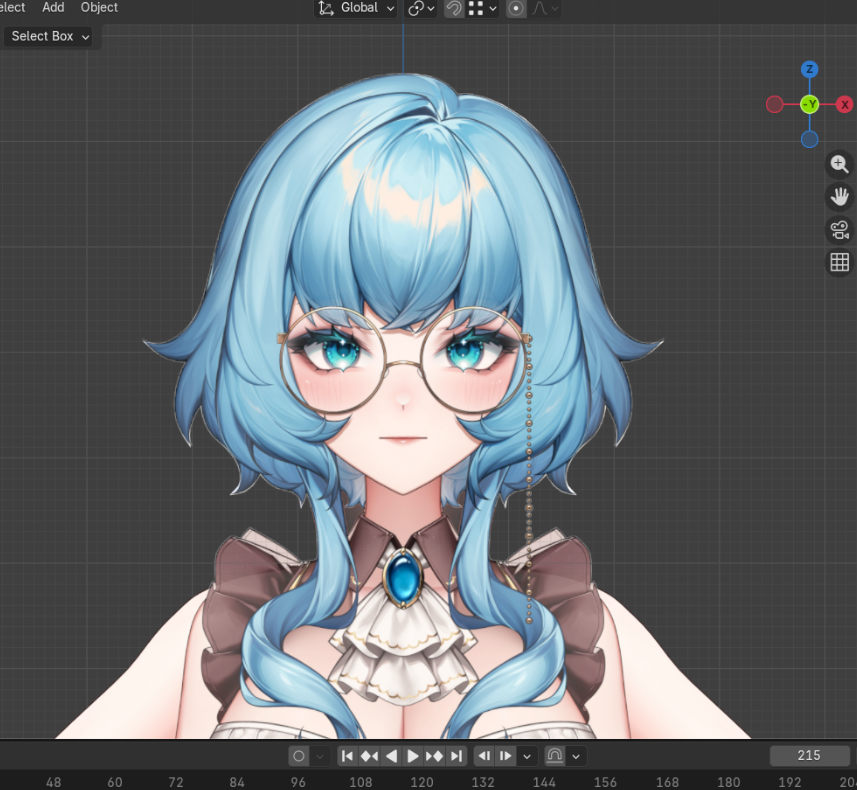Toggle snapping with the magnet icon
This screenshot has width=857, height=790.
click(454, 8)
